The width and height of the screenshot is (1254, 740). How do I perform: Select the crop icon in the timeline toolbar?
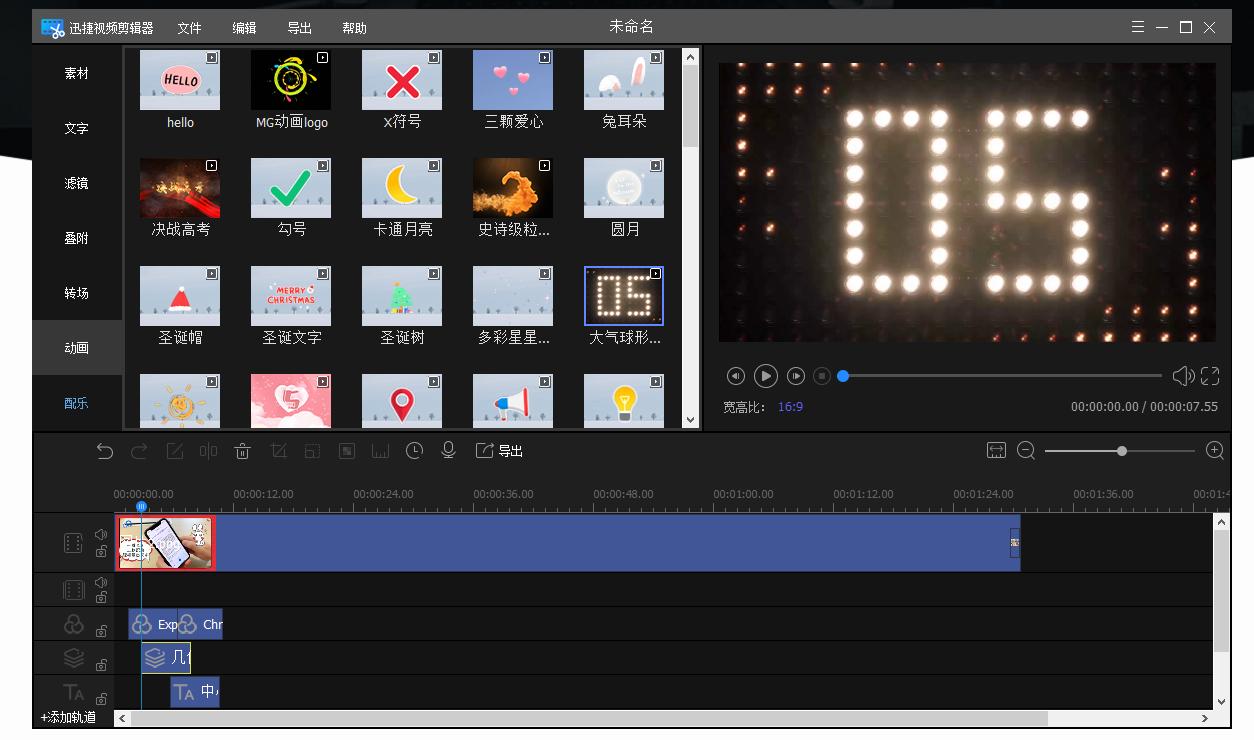click(x=278, y=451)
